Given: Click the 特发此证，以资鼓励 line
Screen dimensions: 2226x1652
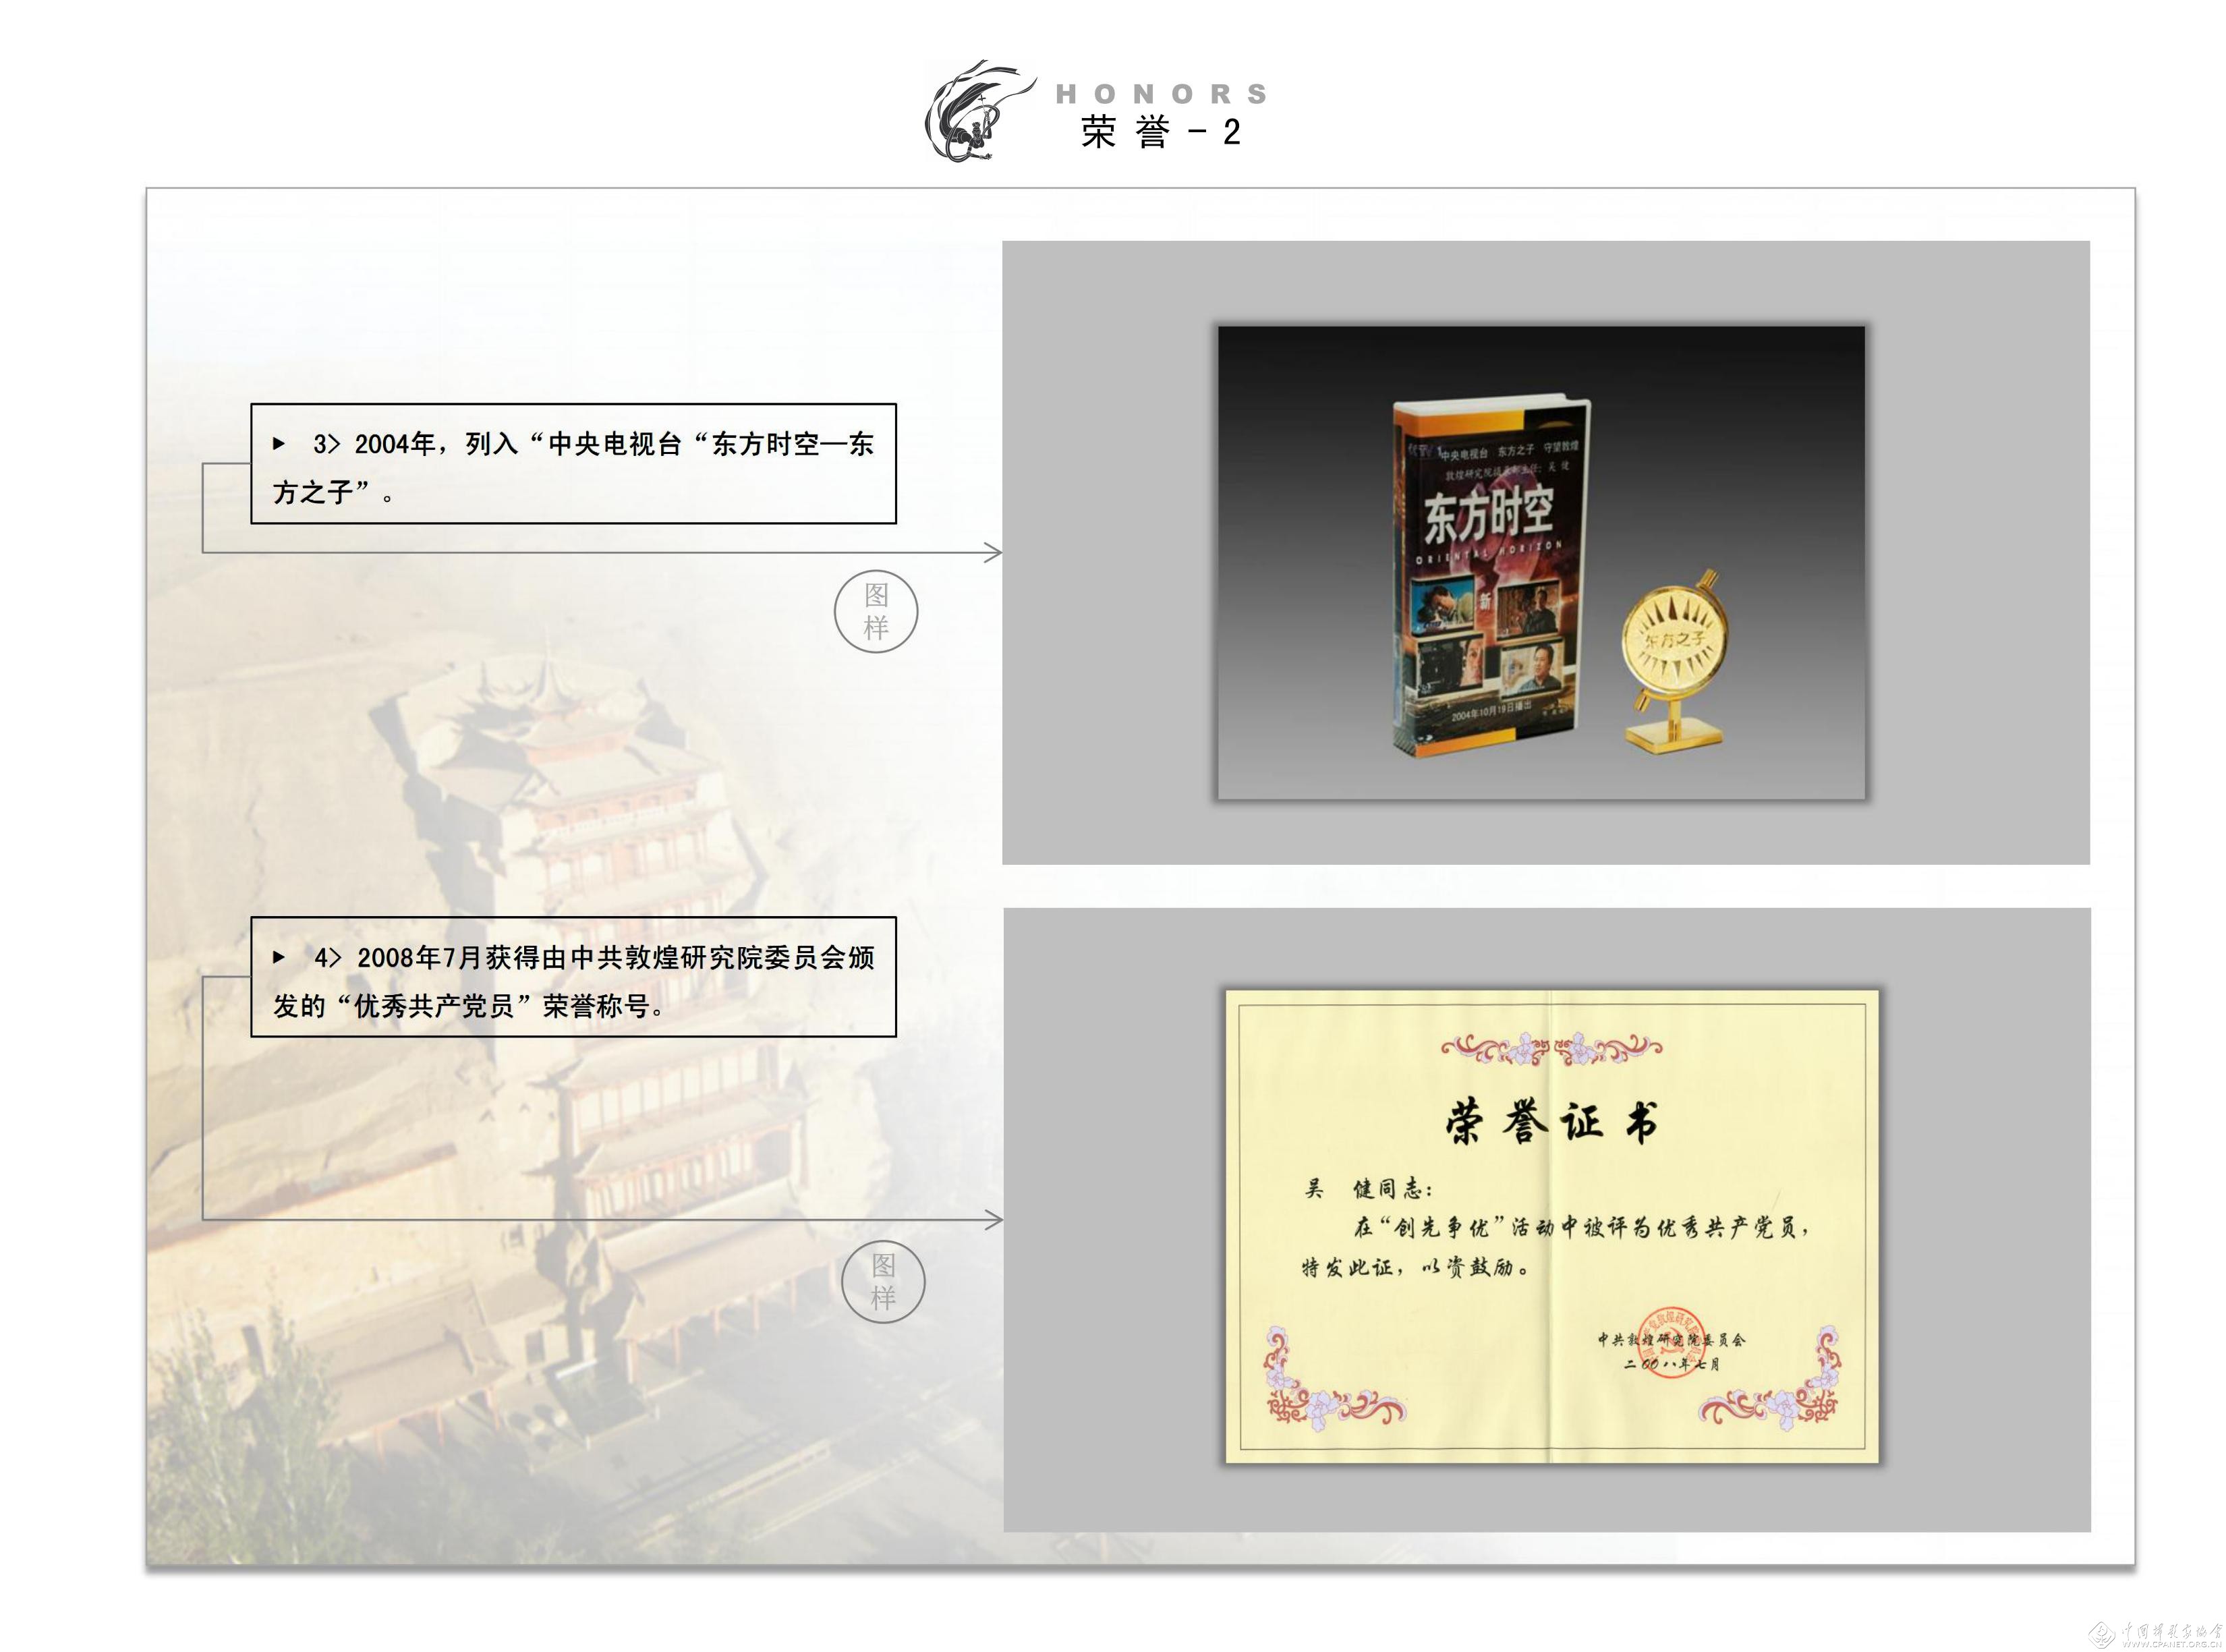Looking at the screenshot, I should [x=1415, y=1268].
